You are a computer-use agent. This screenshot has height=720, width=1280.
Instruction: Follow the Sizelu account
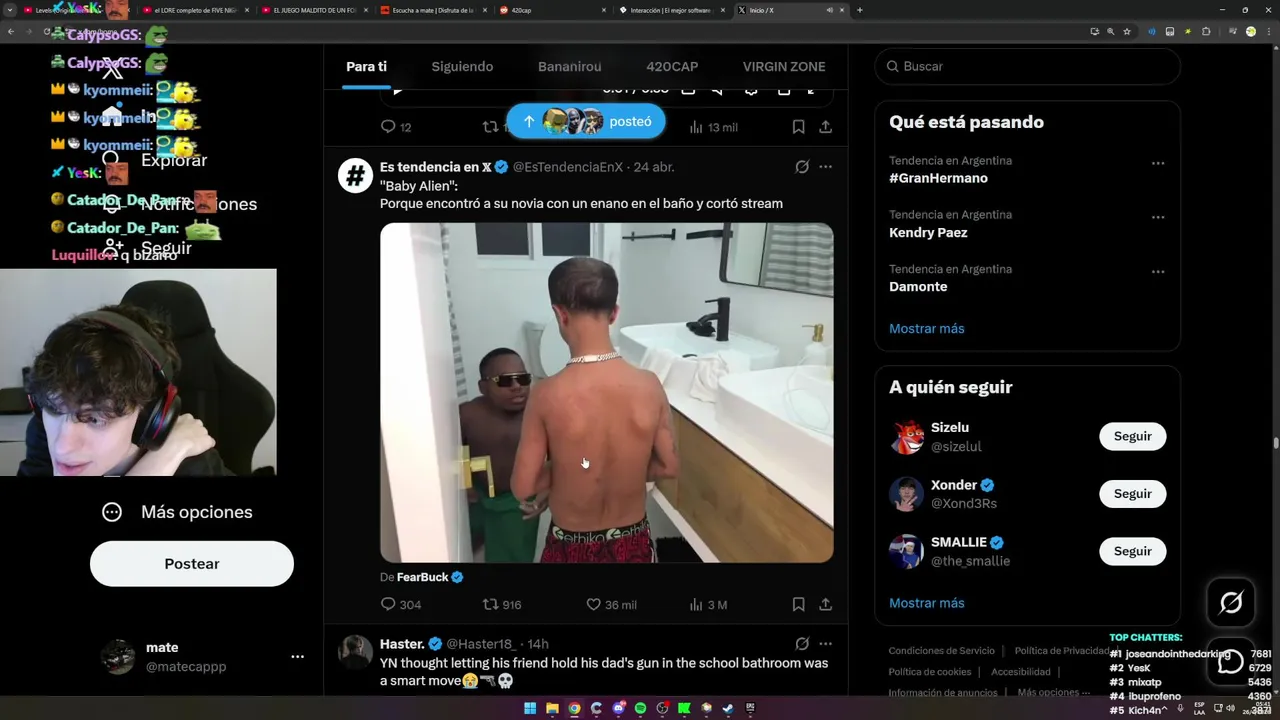pos(1133,436)
